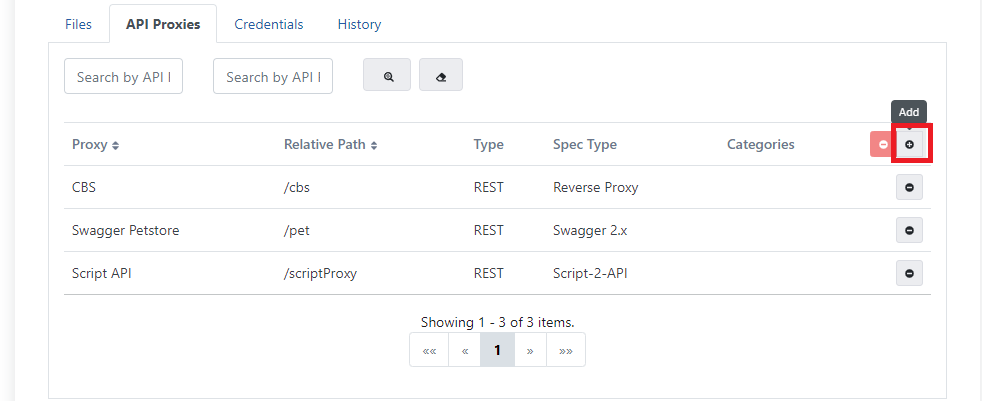Focus the first Search by API input

coord(123,77)
